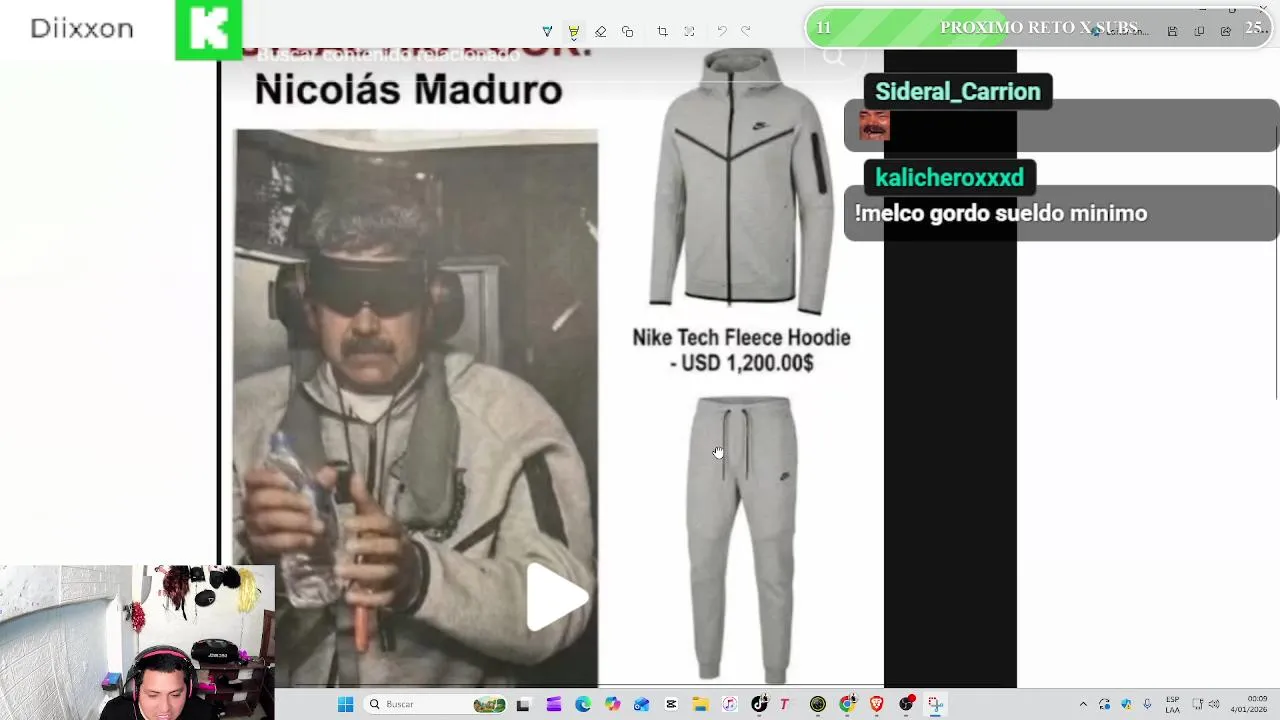Open the clock and date panel
Image resolution: width=1280 pixels, height=720 pixels.
(1249, 704)
